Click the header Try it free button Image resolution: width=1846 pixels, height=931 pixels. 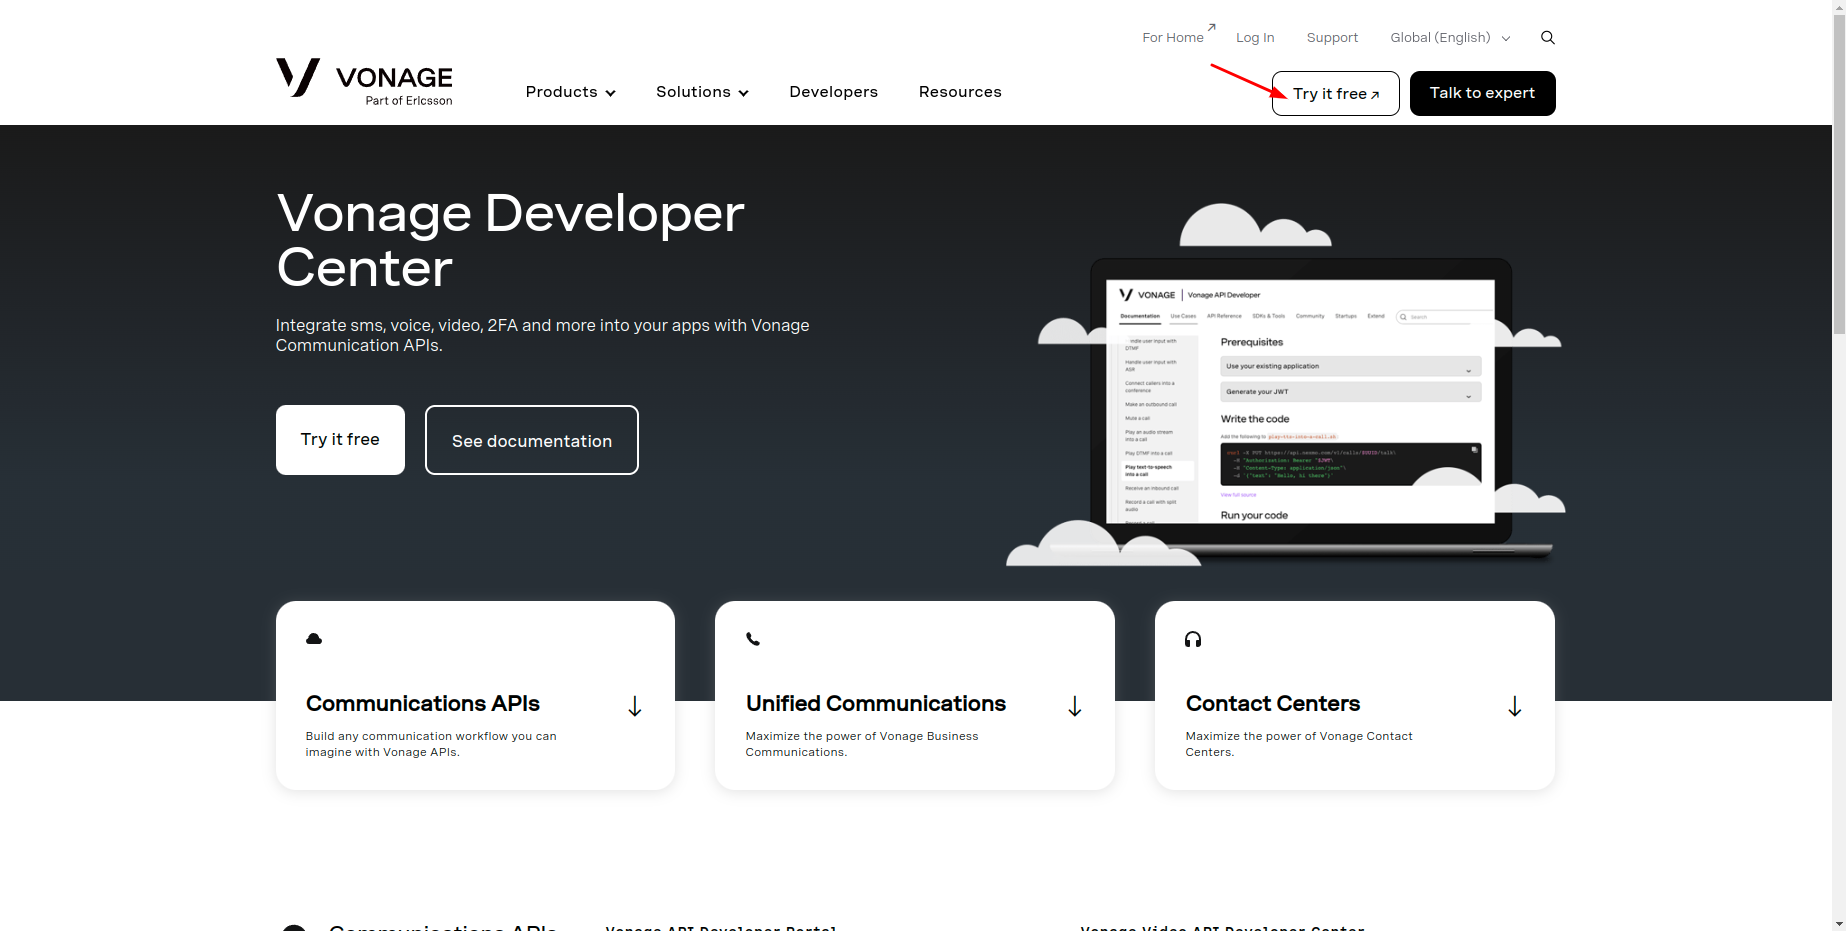pos(1336,93)
